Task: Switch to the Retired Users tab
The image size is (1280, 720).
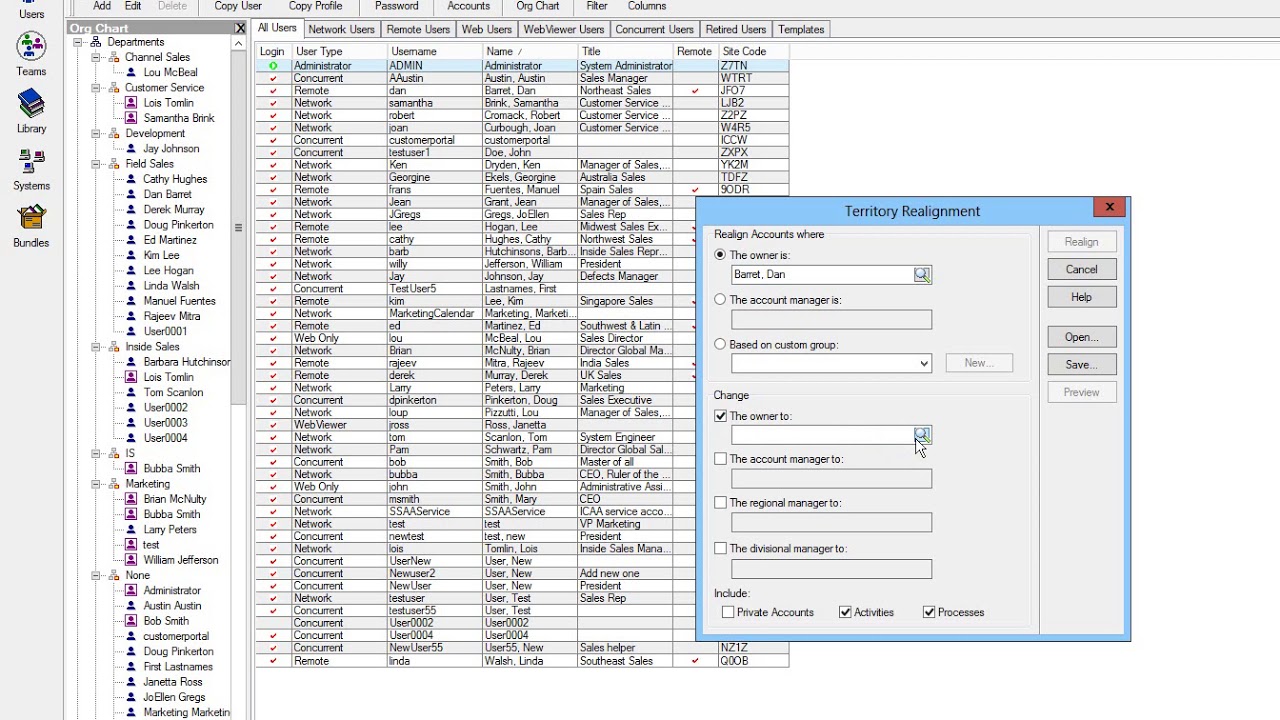Action: tap(735, 30)
